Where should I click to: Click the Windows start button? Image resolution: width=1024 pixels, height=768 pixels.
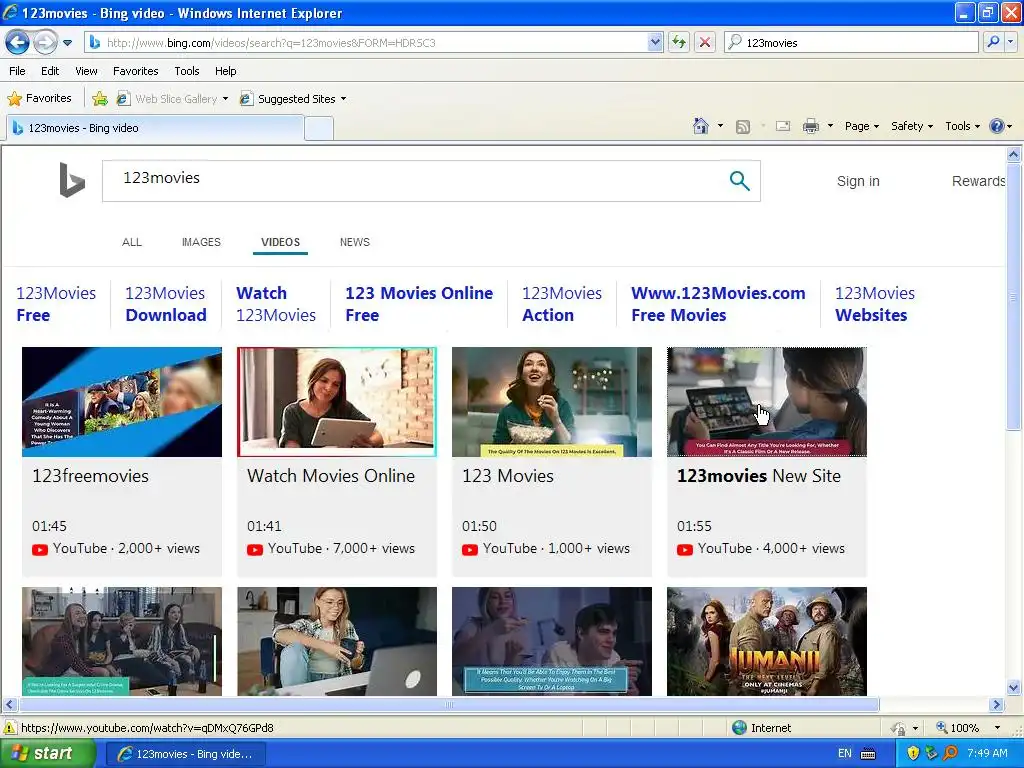tap(47, 754)
